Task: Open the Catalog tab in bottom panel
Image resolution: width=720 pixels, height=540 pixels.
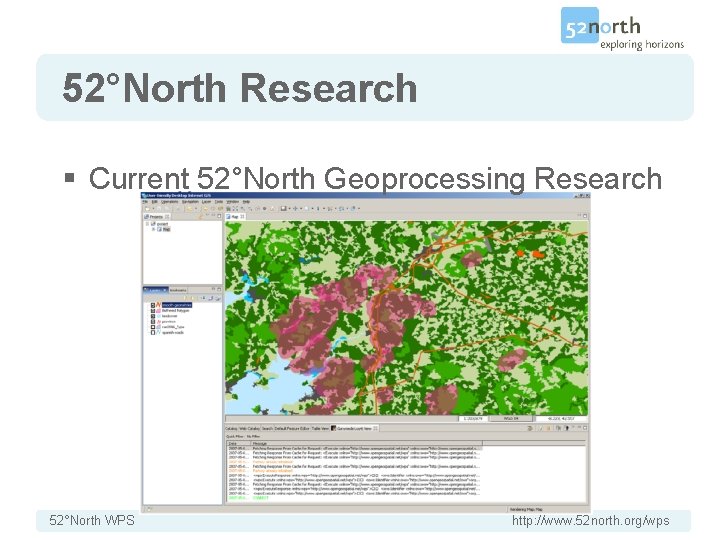Action: (231, 428)
